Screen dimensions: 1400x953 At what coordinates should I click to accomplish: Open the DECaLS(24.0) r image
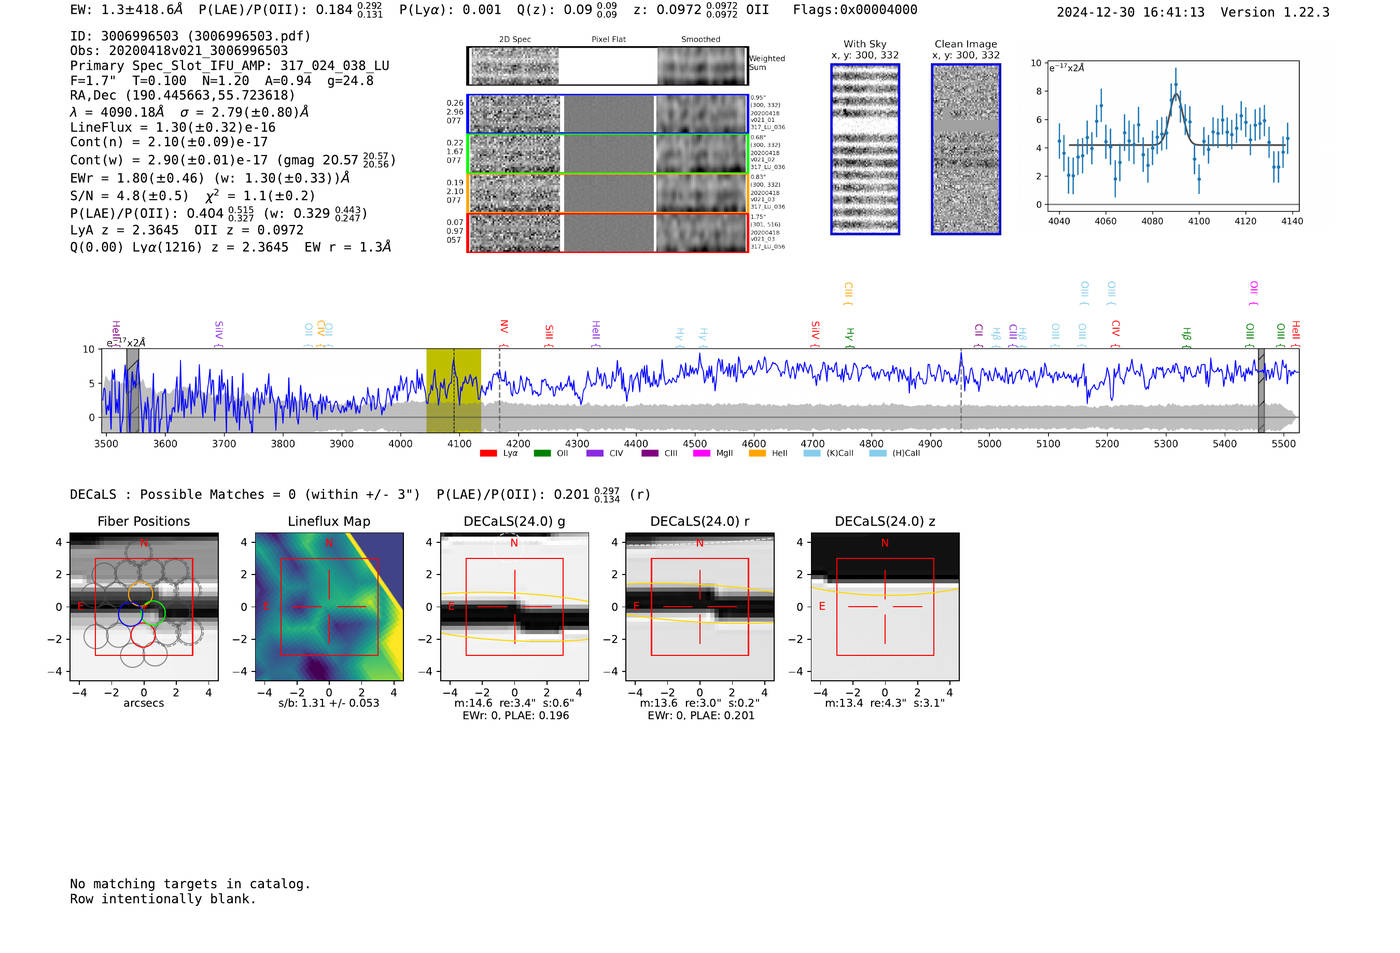700,606
